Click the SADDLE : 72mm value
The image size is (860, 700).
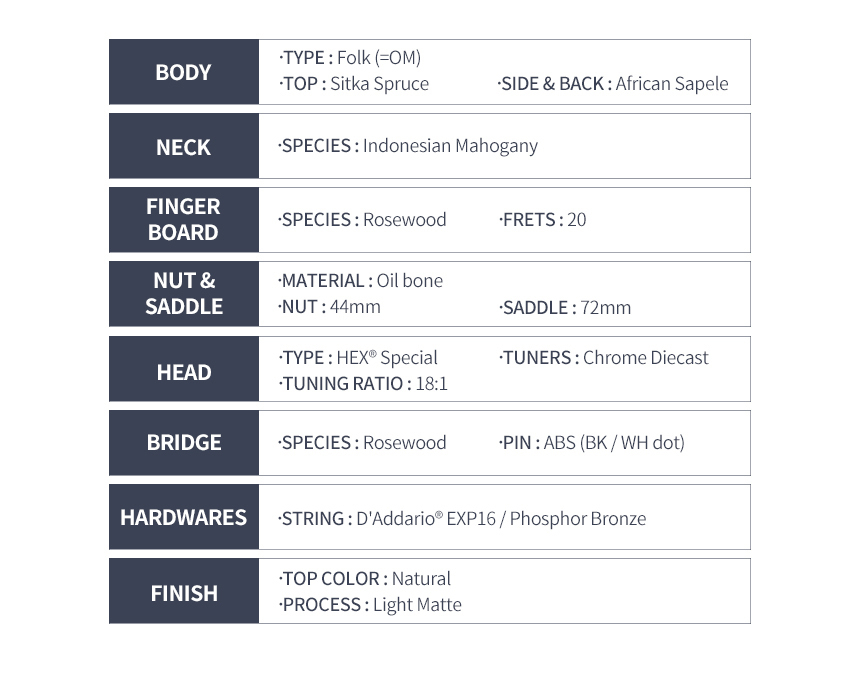coord(565,308)
